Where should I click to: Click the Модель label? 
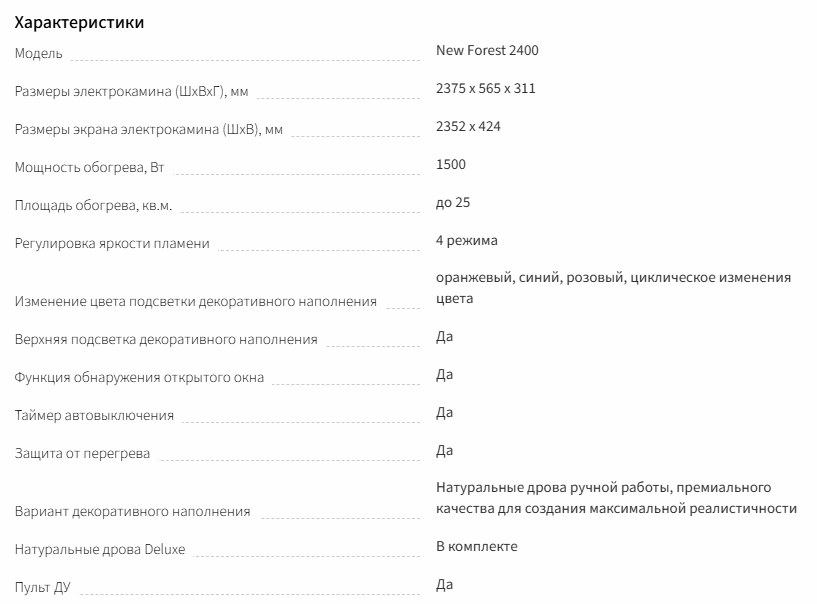click(39, 52)
